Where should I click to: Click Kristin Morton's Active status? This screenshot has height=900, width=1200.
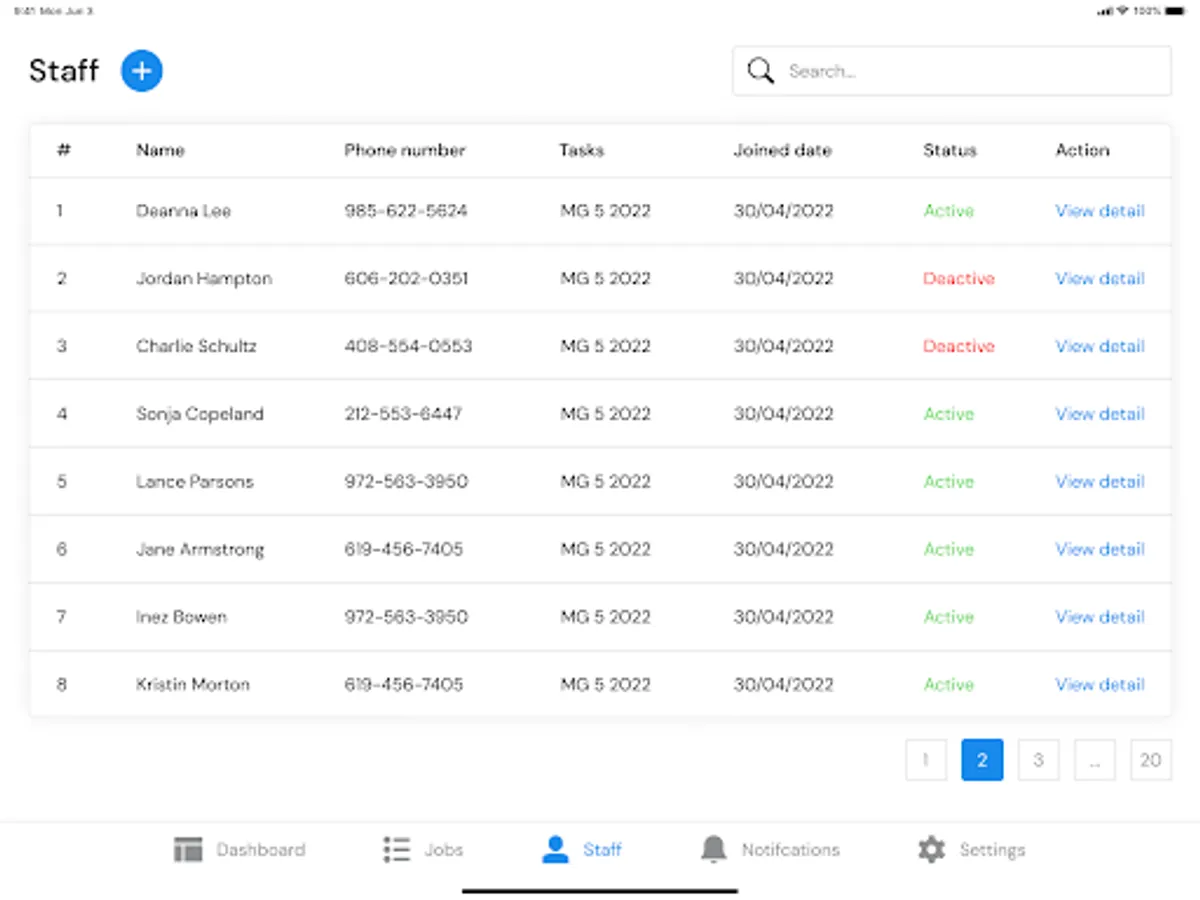point(949,685)
